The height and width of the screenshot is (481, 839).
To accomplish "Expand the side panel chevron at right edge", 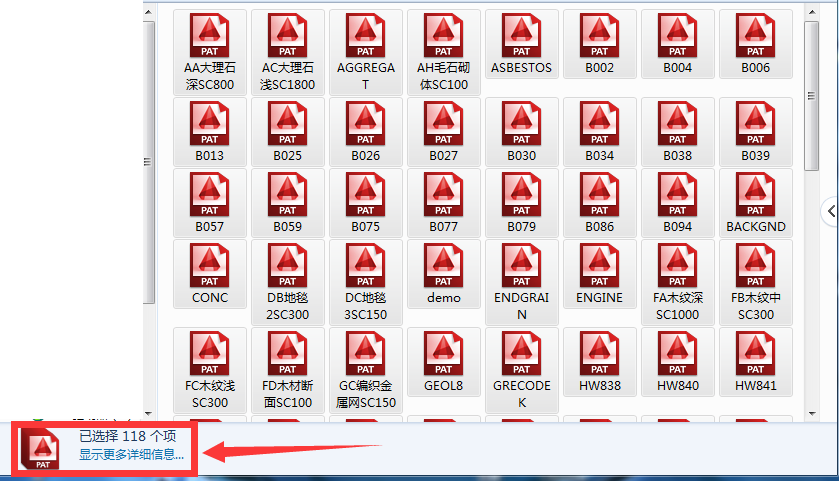I will [x=830, y=211].
